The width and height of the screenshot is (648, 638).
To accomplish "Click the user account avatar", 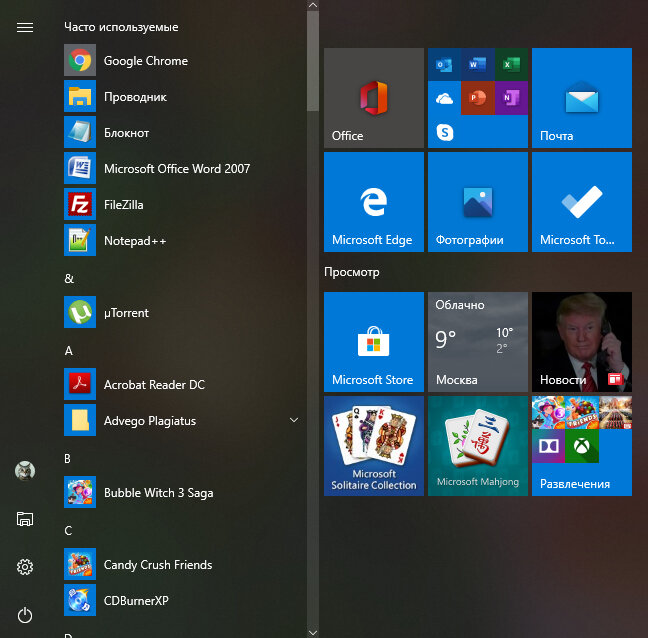I will [25, 471].
